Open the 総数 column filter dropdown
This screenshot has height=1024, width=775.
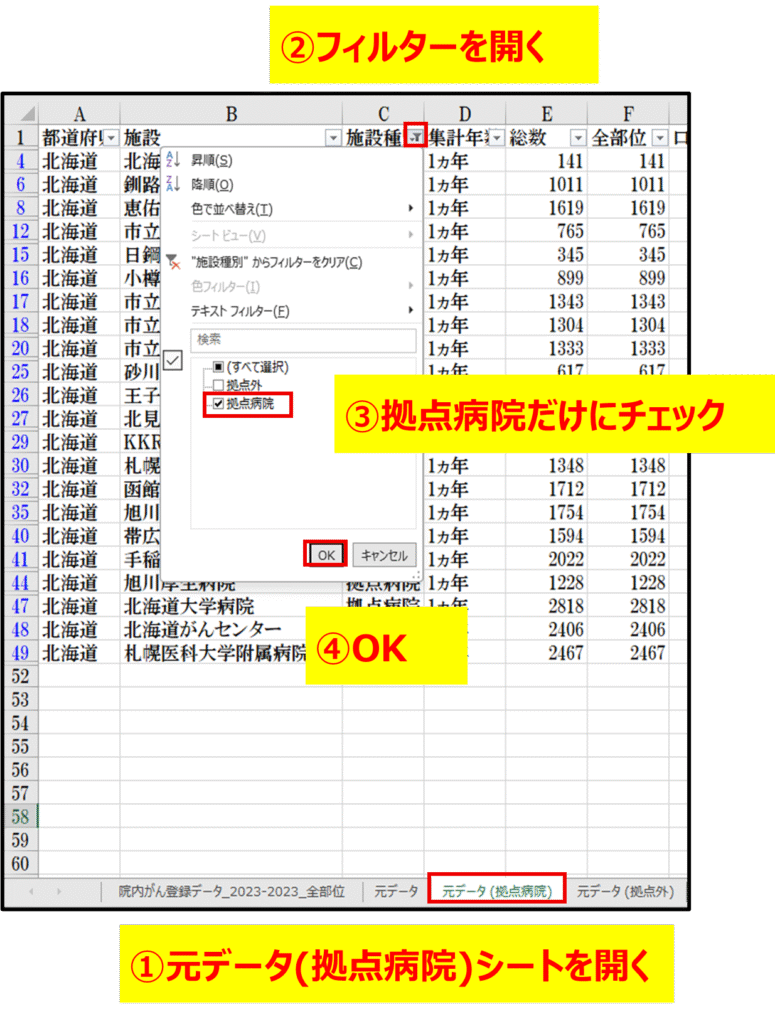click(577, 138)
